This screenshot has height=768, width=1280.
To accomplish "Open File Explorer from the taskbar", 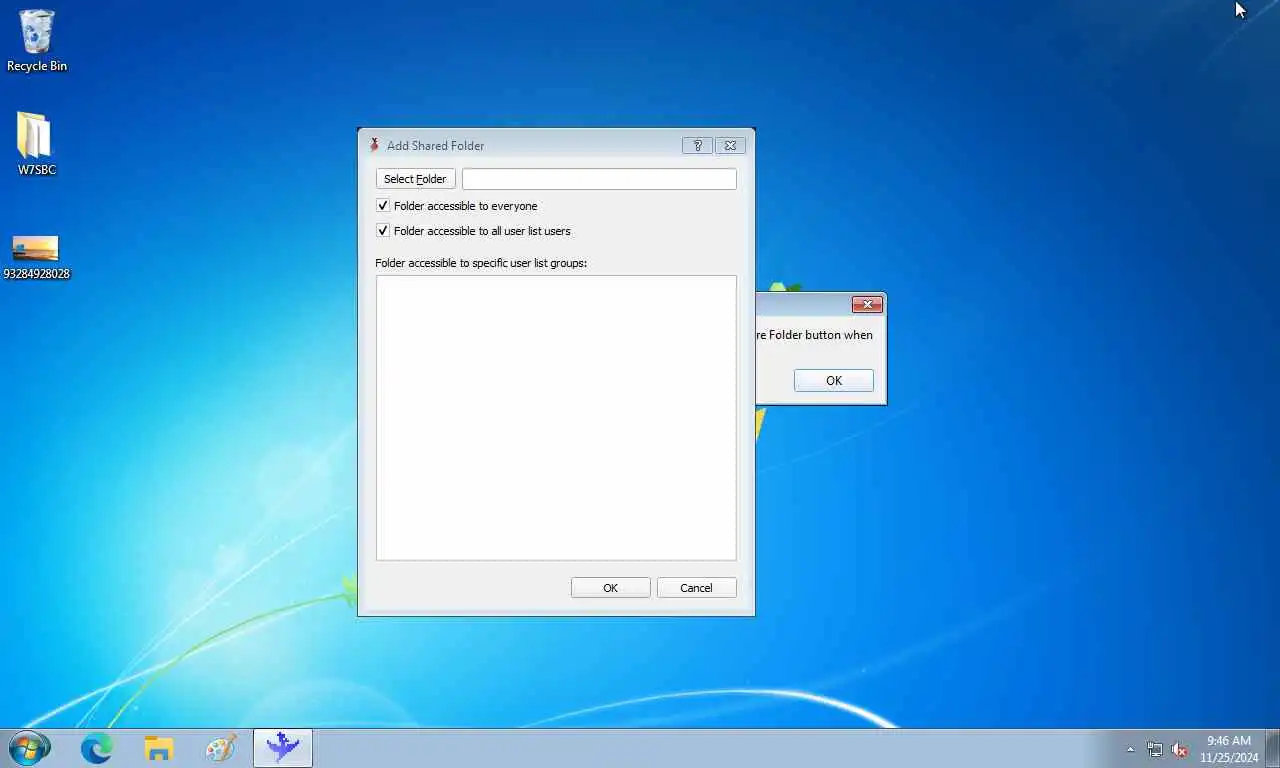I will [x=159, y=748].
